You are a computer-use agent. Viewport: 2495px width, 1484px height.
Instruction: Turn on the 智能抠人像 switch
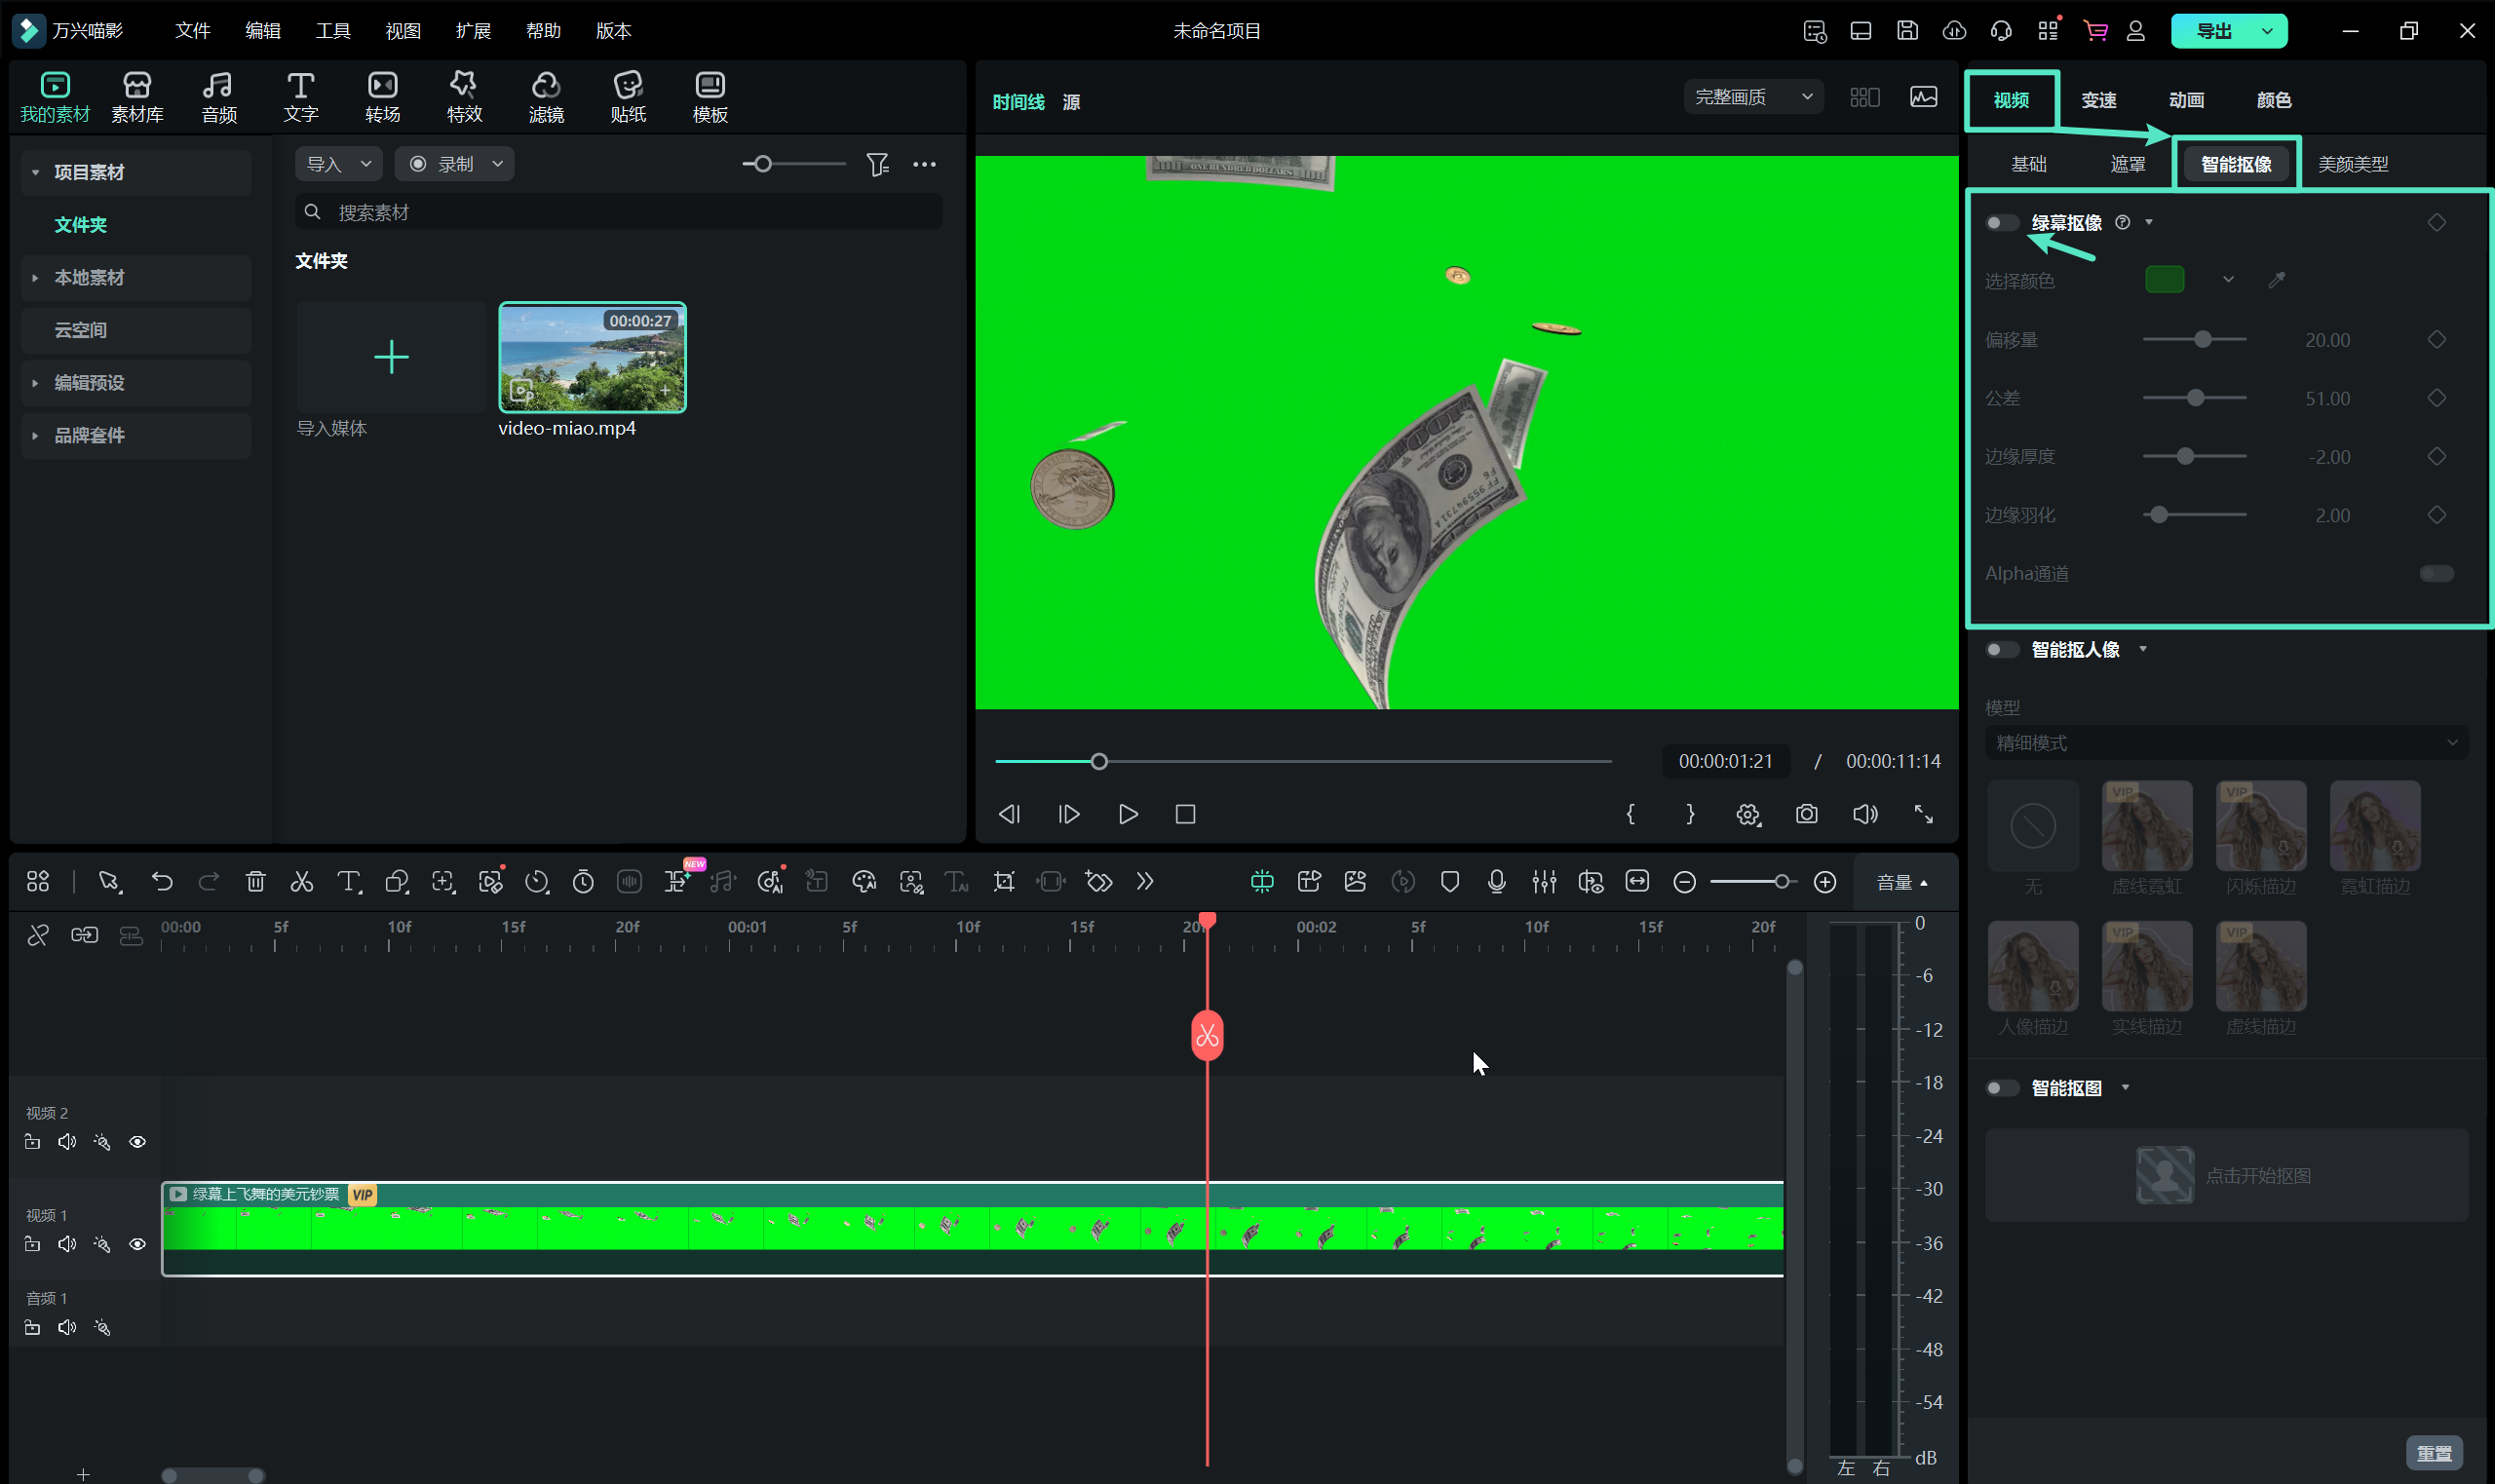pyautogui.click(x=2001, y=649)
